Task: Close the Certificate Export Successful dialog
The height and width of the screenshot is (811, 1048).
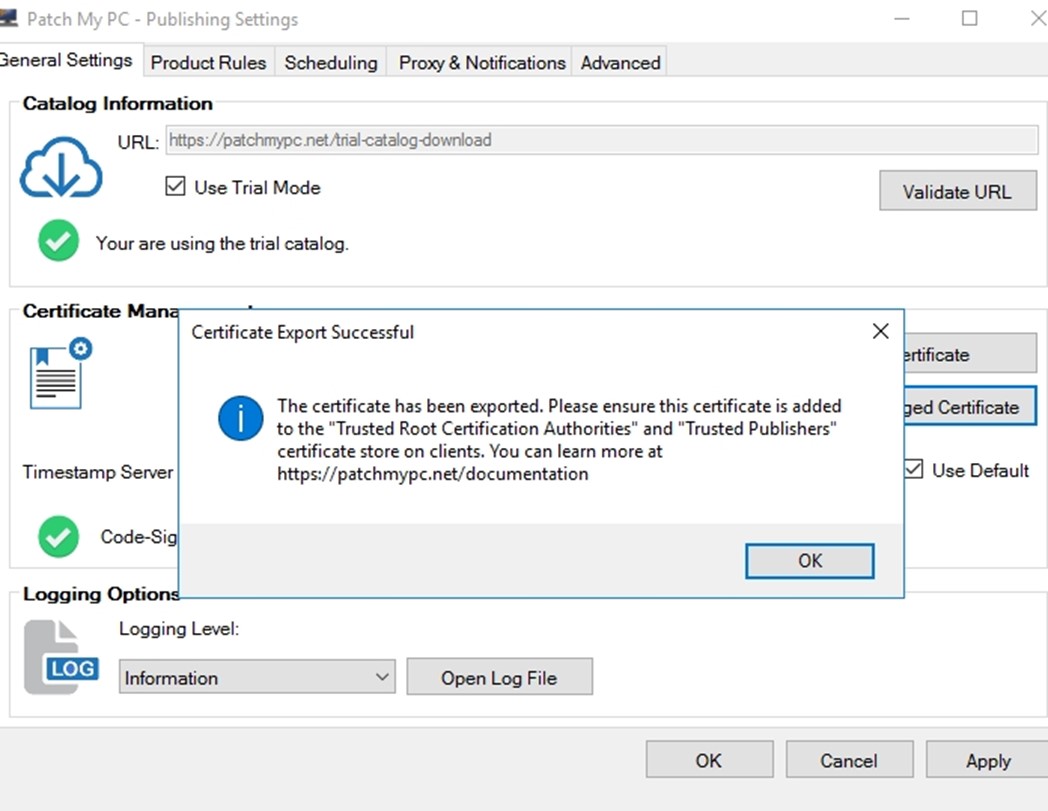Action: pyautogui.click(x=881, y=331)
